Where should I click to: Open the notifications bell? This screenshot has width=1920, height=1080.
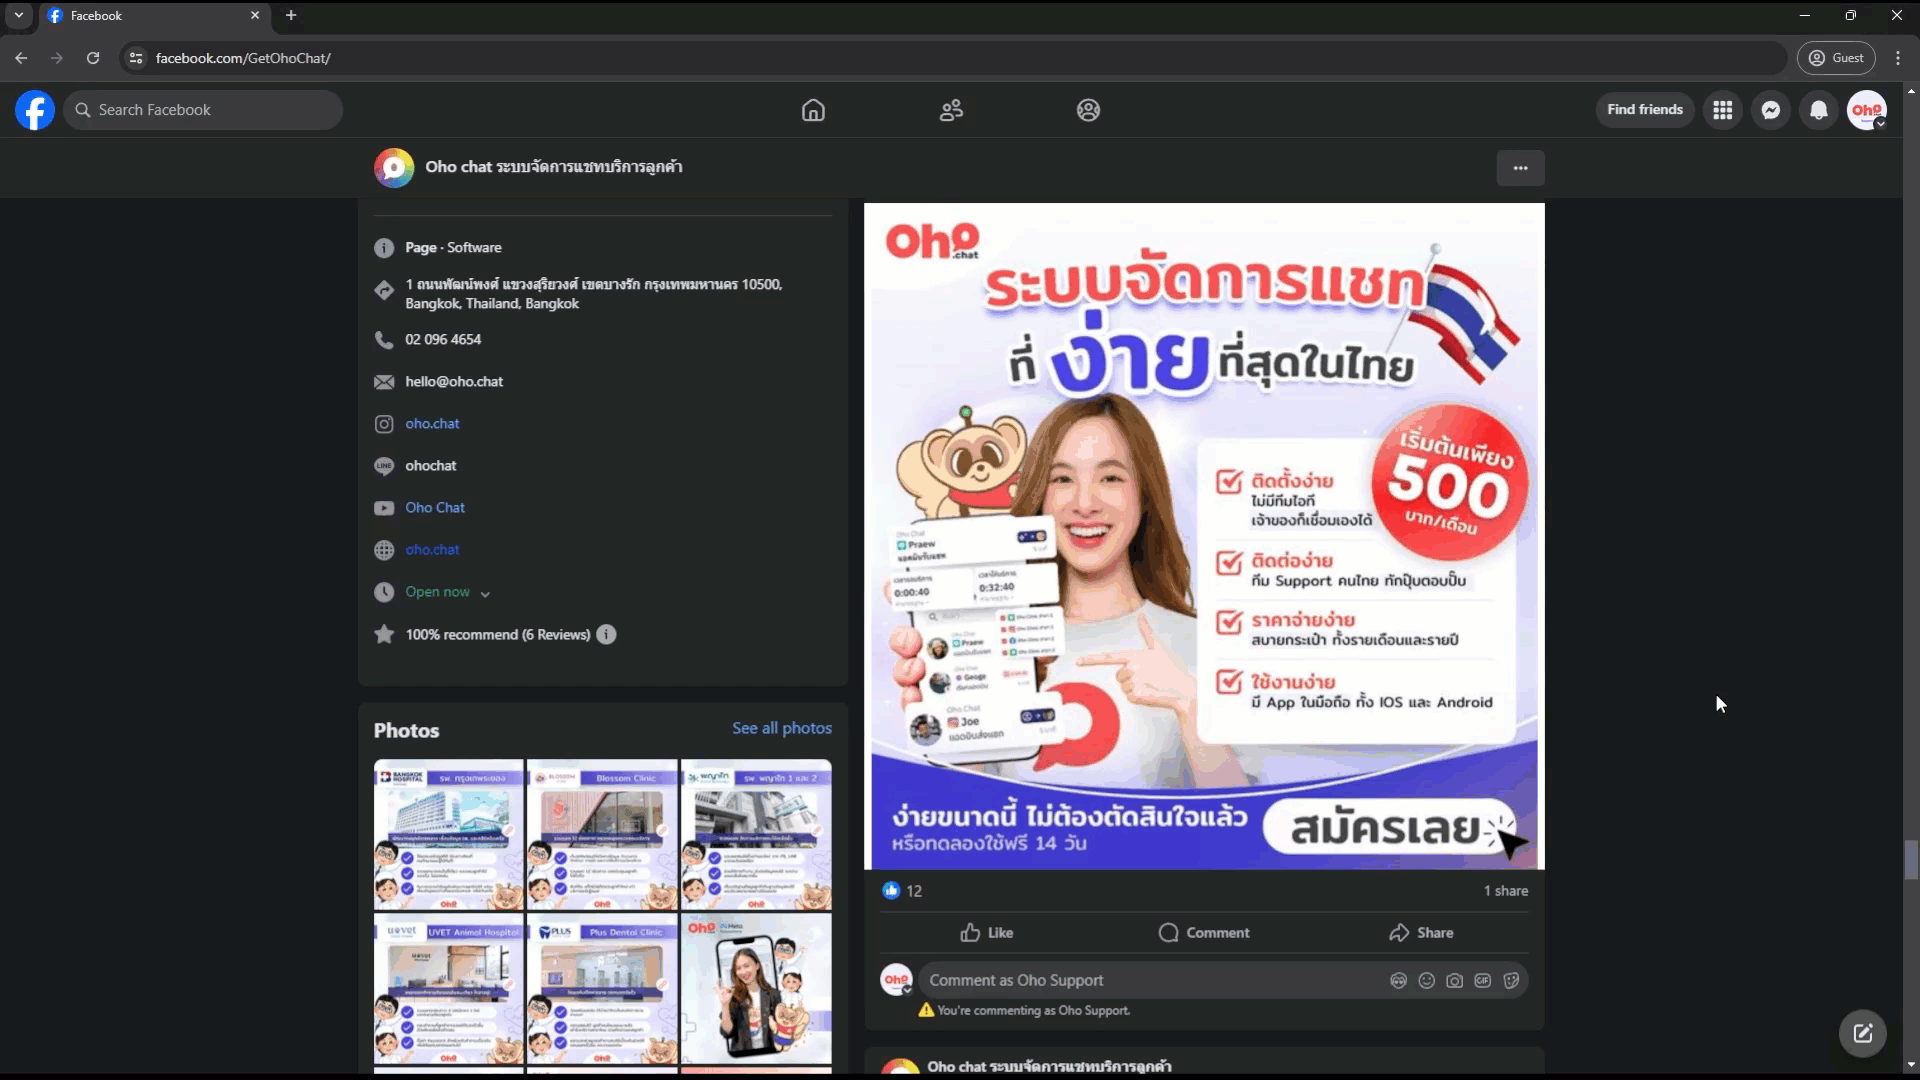coord(1818,110)
